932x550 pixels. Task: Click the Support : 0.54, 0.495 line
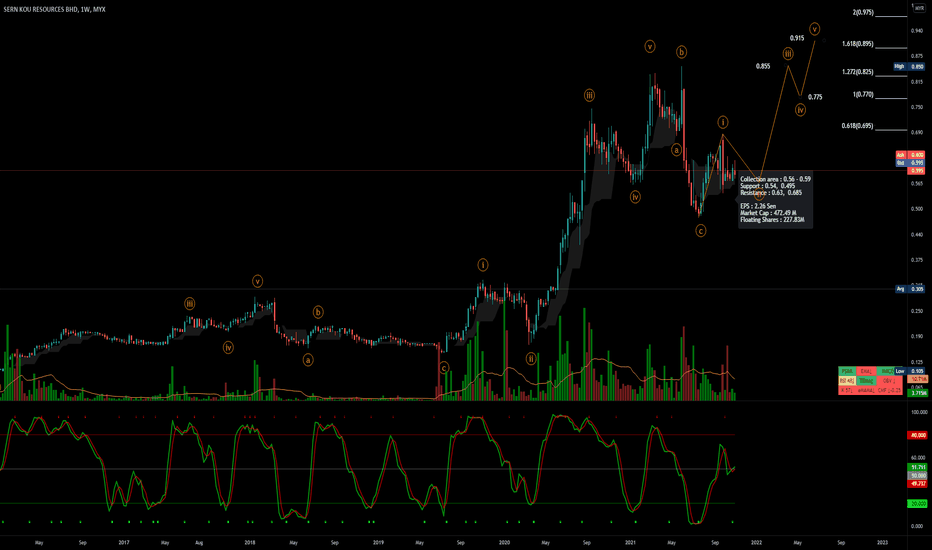click(x=767, y=186)
